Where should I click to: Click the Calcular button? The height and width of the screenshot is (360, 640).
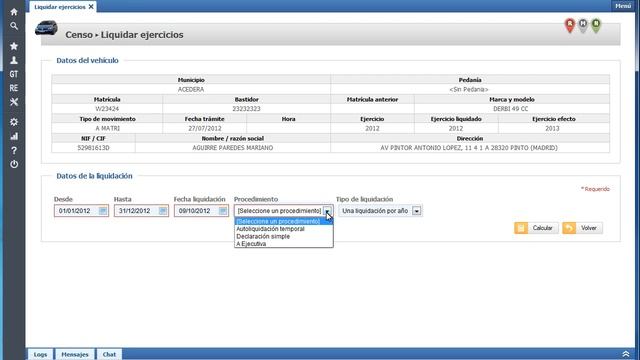coord(536,228)
